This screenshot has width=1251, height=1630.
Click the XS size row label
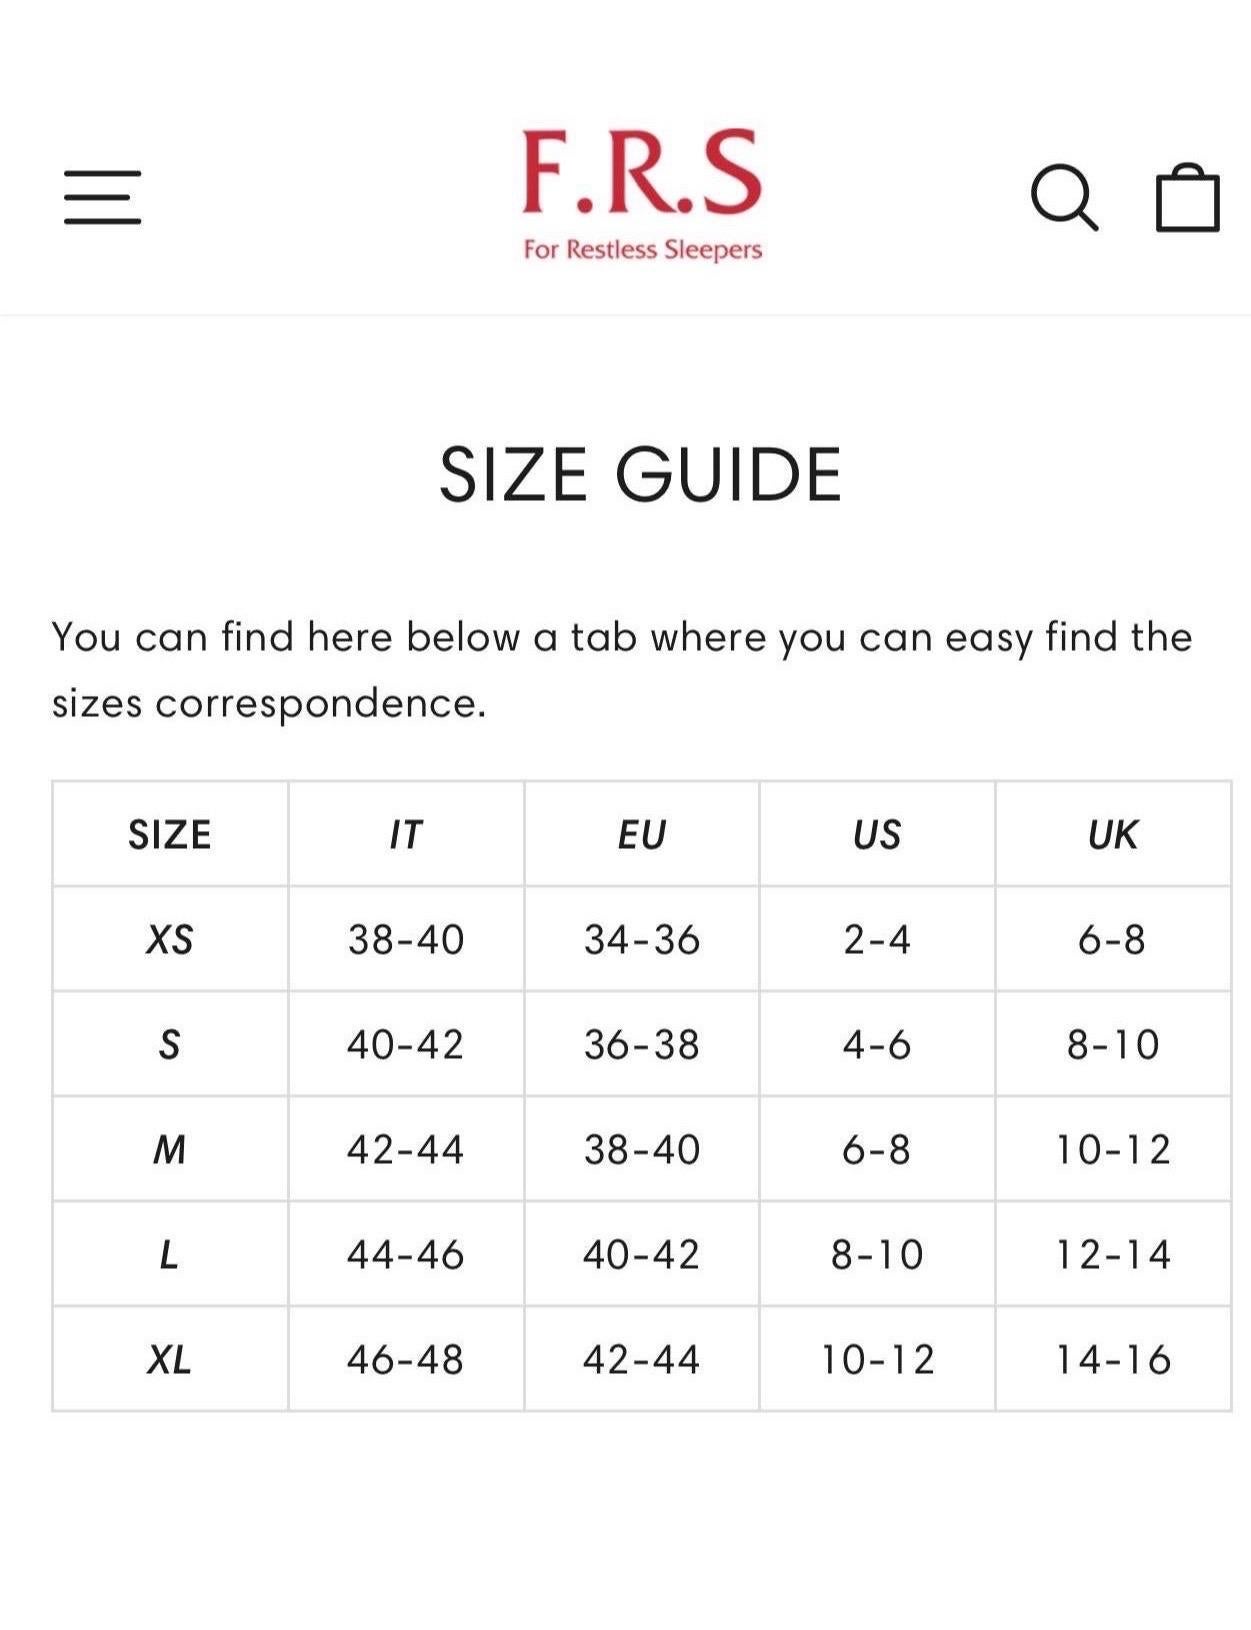pos(170,940)
